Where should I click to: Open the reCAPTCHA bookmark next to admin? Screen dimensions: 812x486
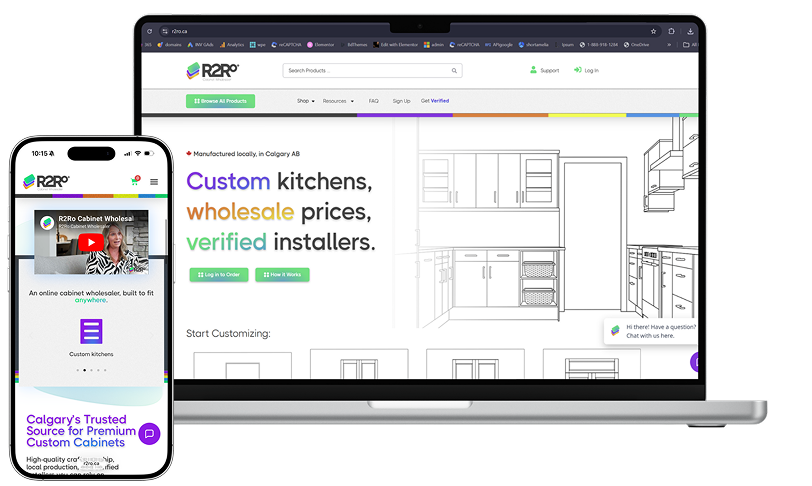(x=465, y=45)
